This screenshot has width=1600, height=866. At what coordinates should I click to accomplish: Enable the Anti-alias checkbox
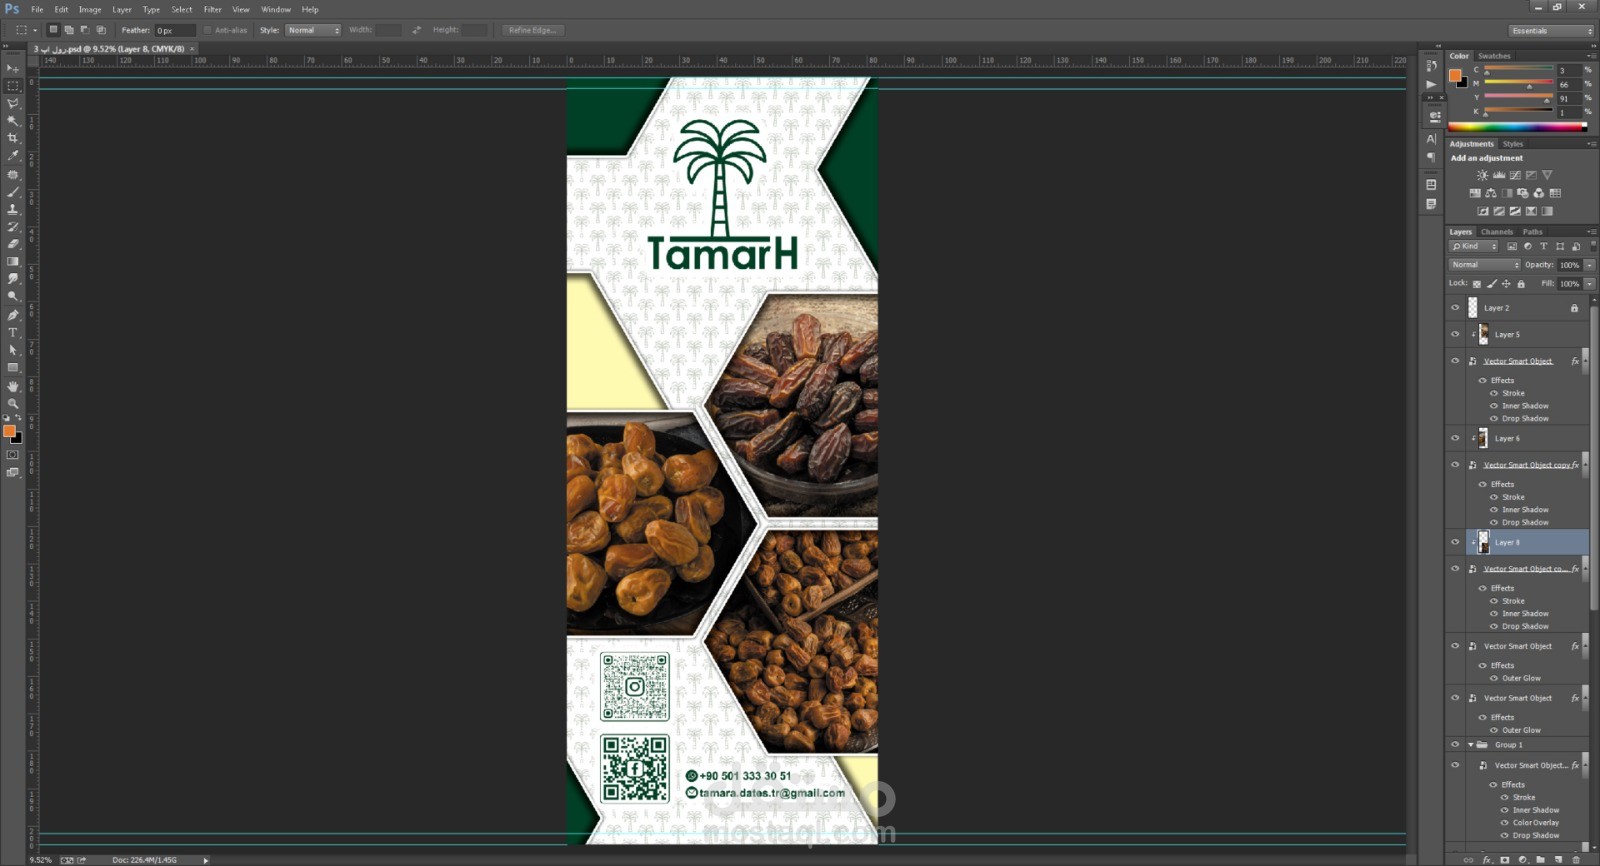(x=207, y=30)
